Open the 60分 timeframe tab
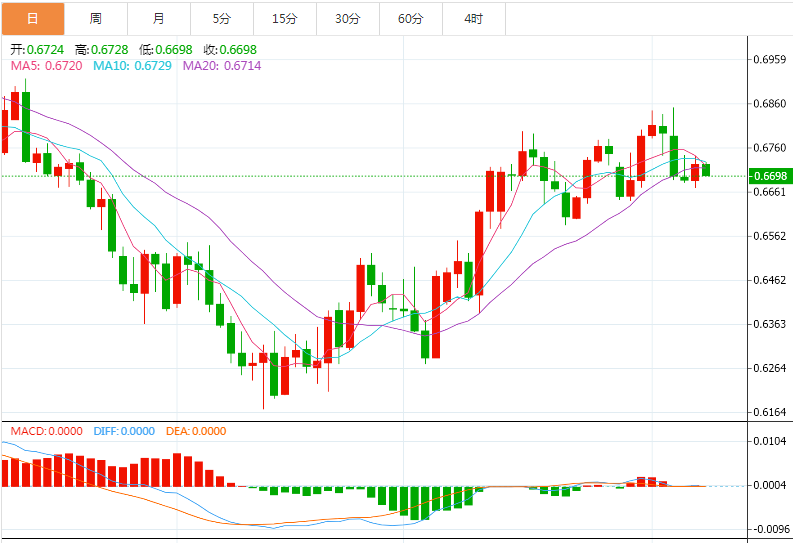The height and width of the screenshot is (543, 793). pos(411,19)
